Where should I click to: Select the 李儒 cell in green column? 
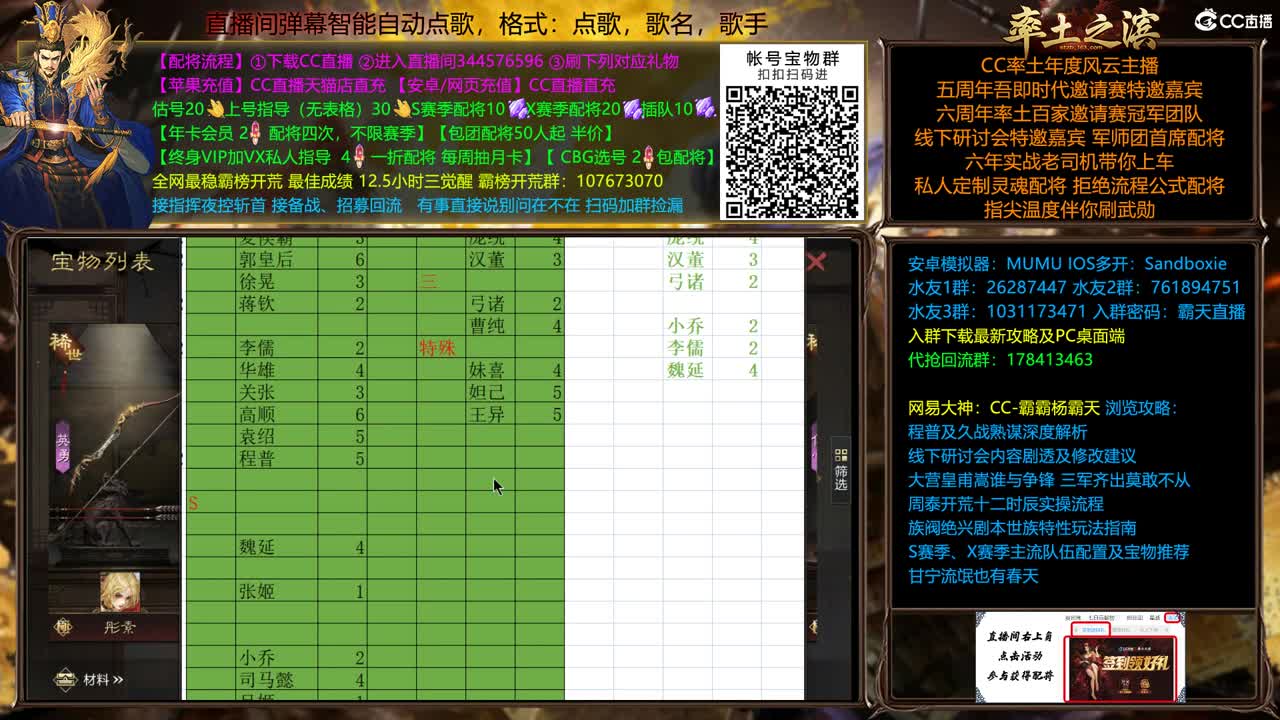point(276,348)
